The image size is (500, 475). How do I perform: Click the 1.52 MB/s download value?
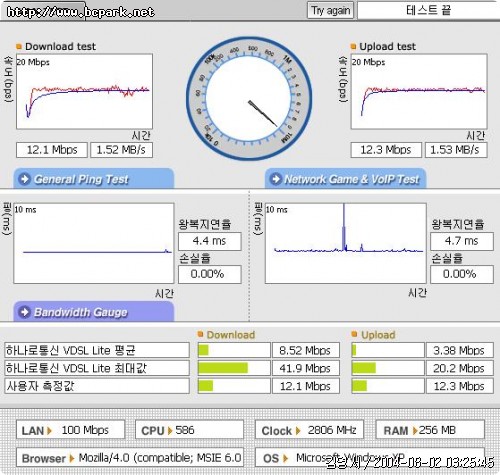point(121,150)
